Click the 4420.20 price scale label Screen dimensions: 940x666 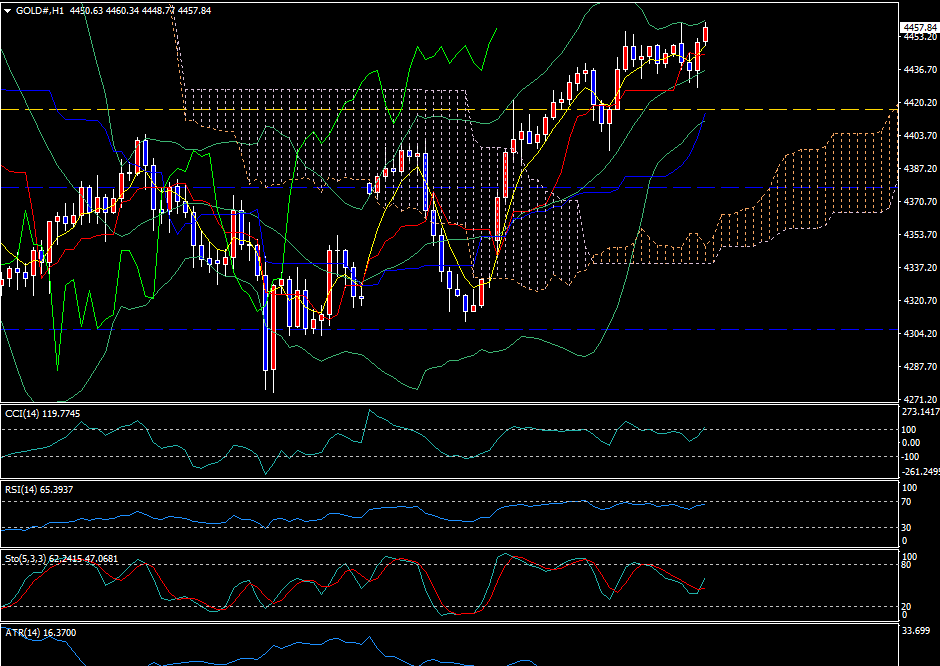918,103
